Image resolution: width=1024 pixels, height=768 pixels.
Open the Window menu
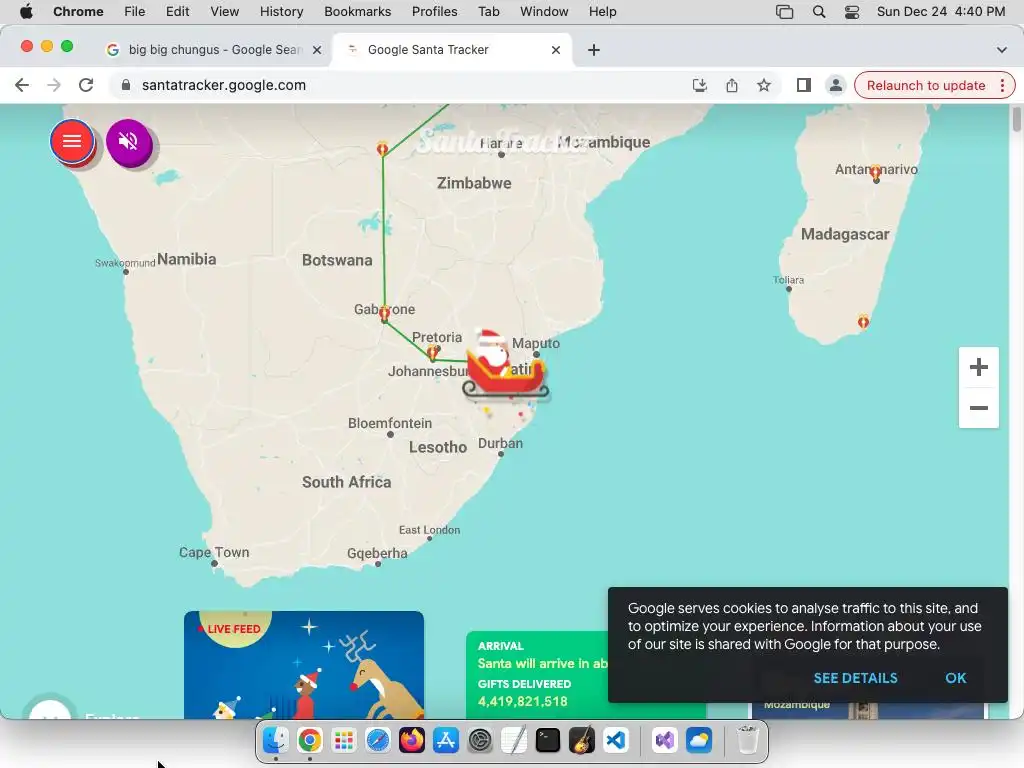coord(544,11)
